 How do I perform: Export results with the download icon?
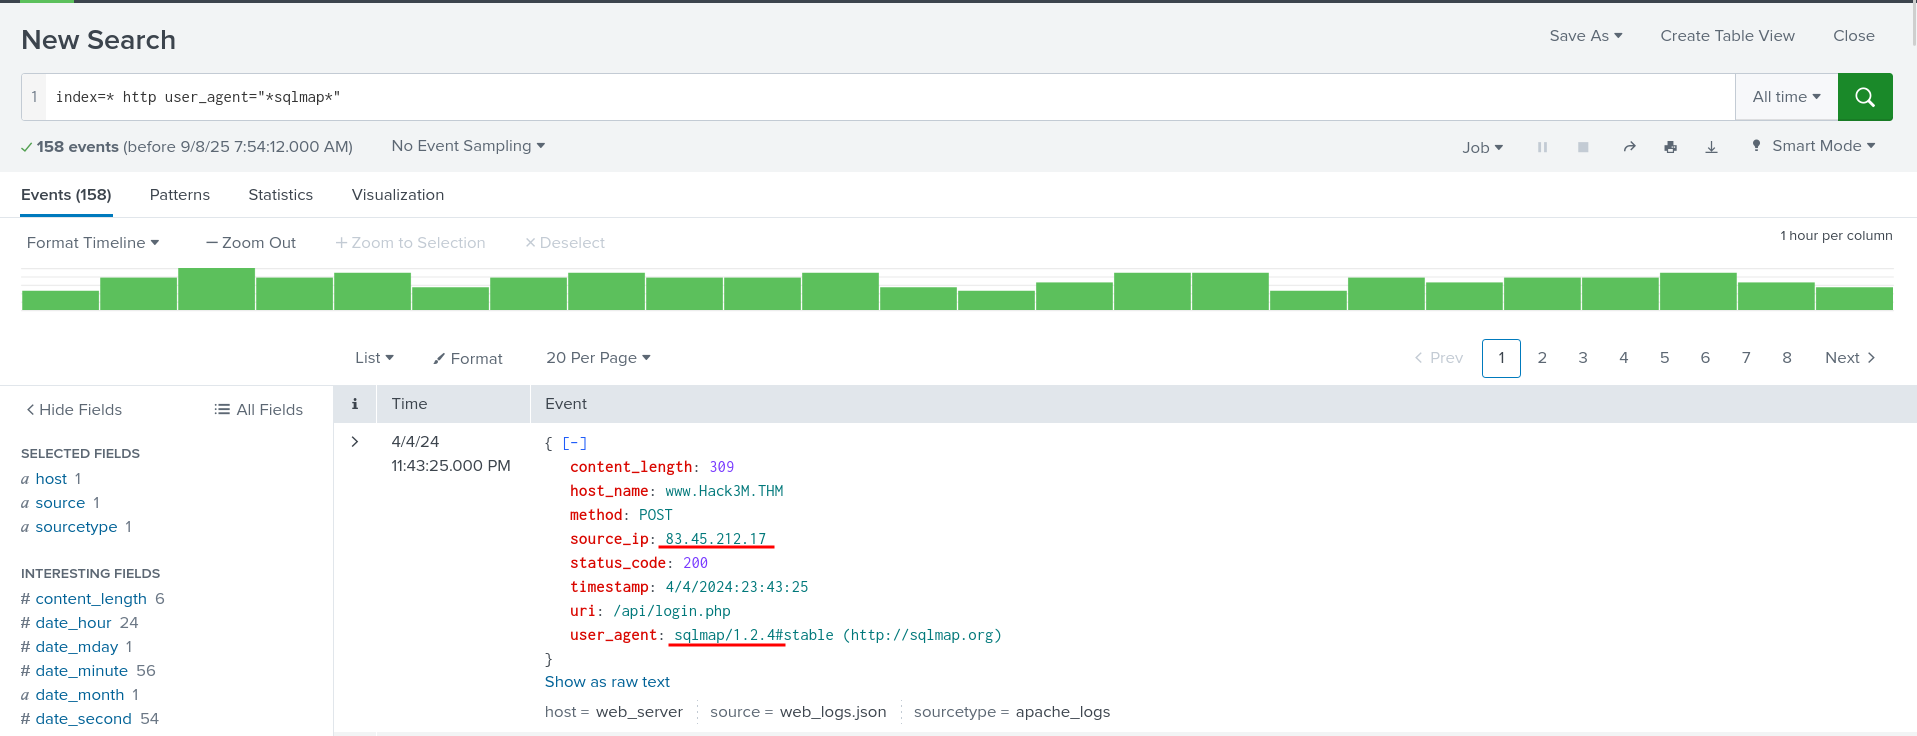pos(1711,147)
